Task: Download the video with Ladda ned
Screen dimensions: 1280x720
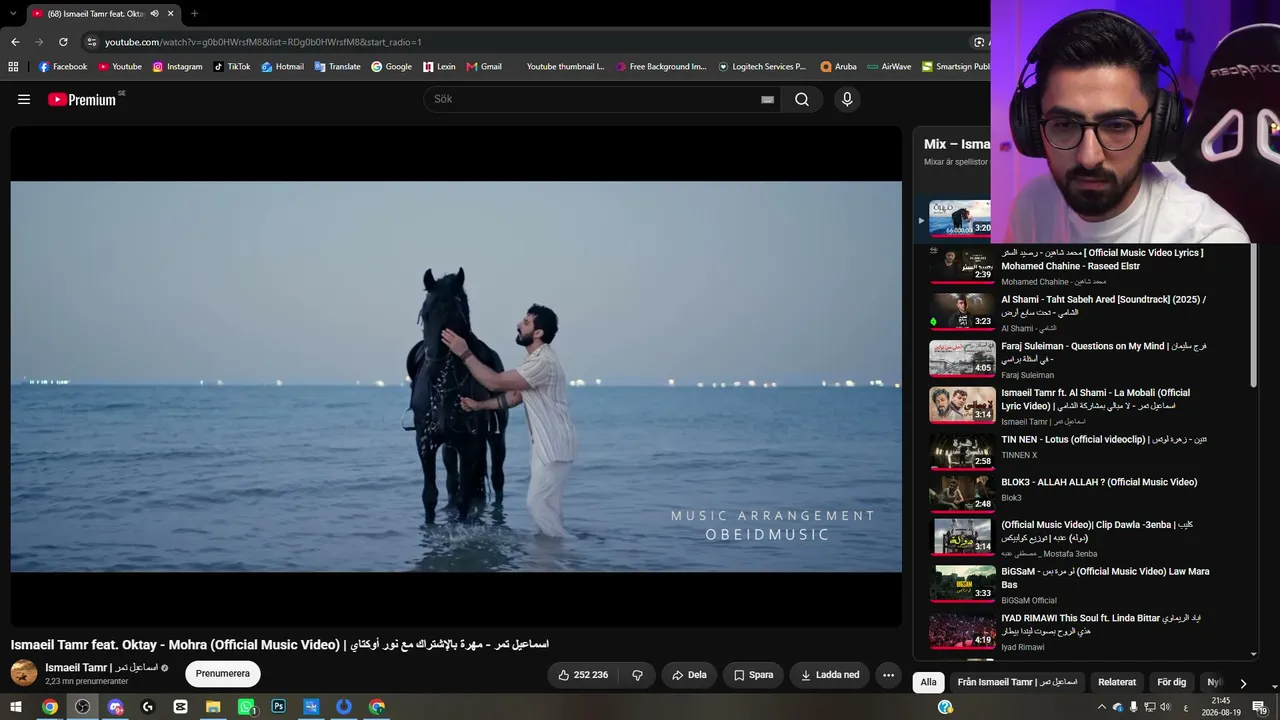Action: [x=830, y=675]
